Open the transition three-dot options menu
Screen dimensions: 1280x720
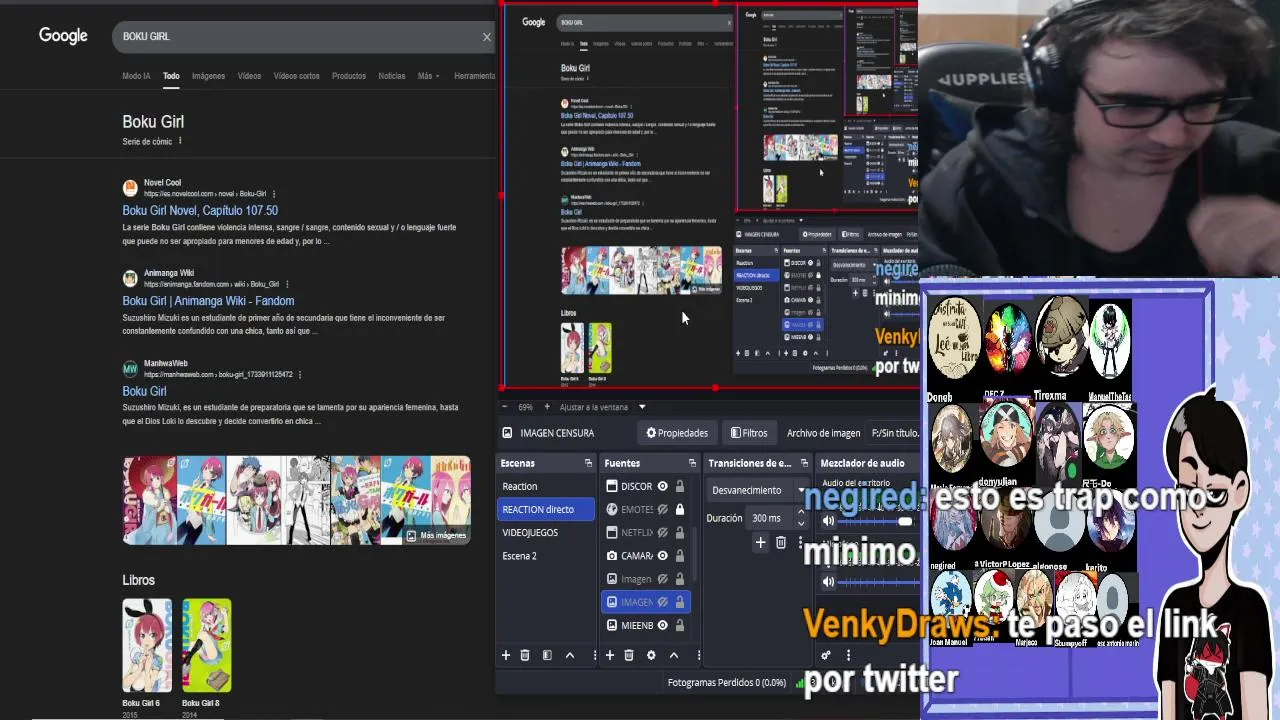pos(801,542)
